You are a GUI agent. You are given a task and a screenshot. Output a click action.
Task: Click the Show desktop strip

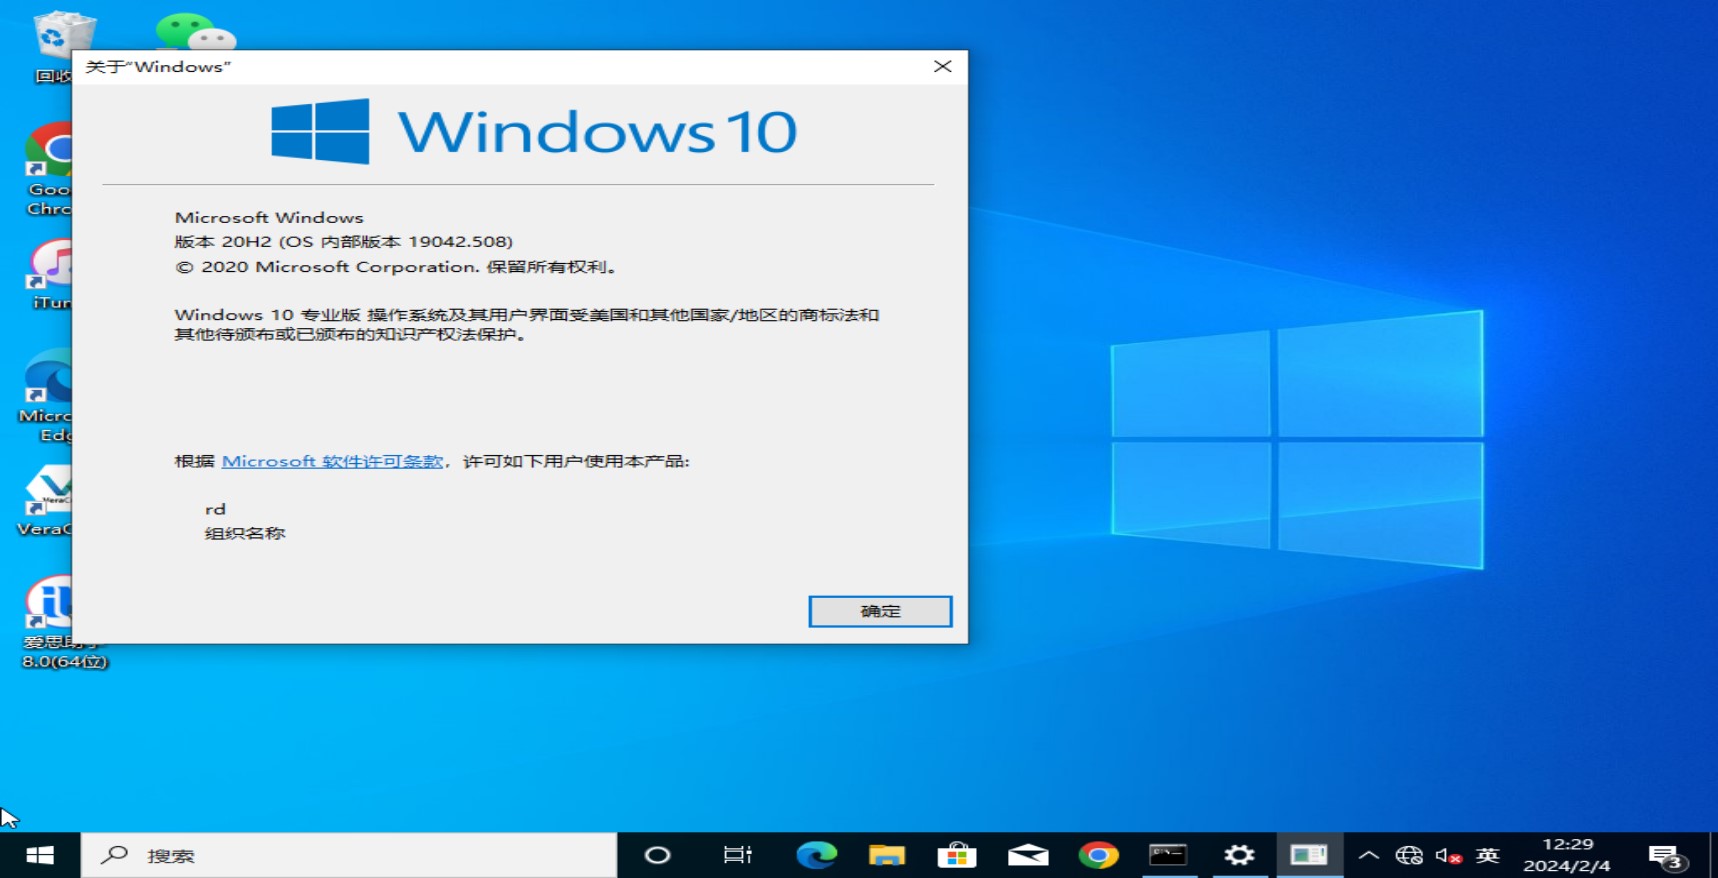(1713, 855)
